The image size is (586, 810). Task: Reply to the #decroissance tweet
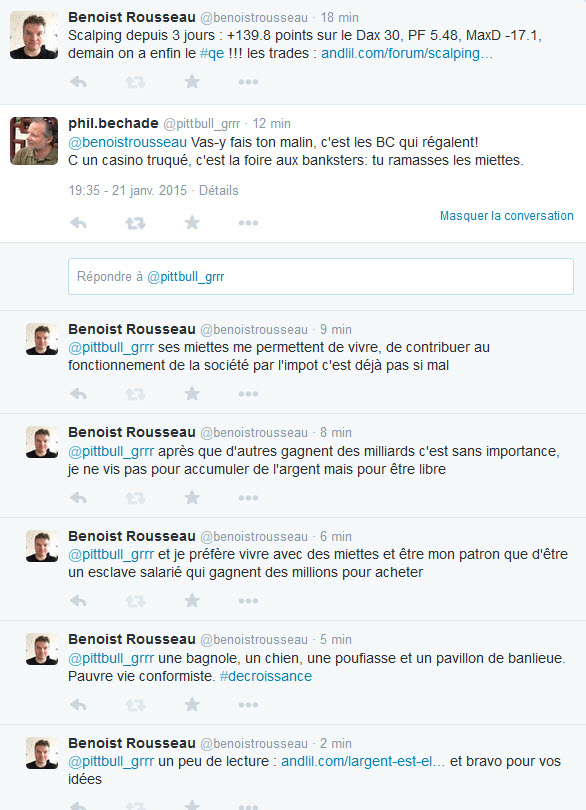coord(79,705)
